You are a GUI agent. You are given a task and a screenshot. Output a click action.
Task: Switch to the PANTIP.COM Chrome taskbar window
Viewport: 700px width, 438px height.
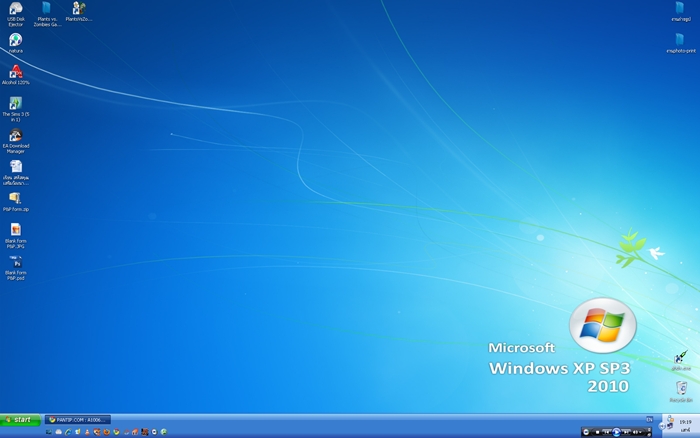point(78,420)
